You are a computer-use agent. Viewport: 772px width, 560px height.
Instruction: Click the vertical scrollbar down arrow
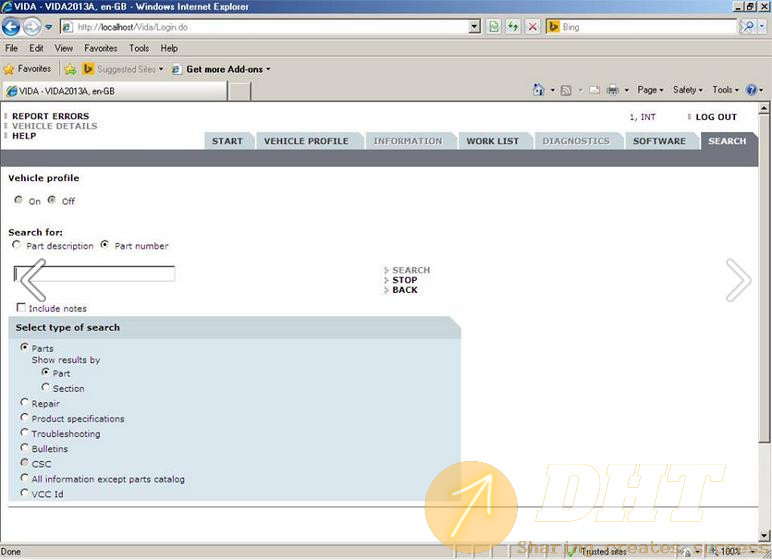click(x=764, y=536)
